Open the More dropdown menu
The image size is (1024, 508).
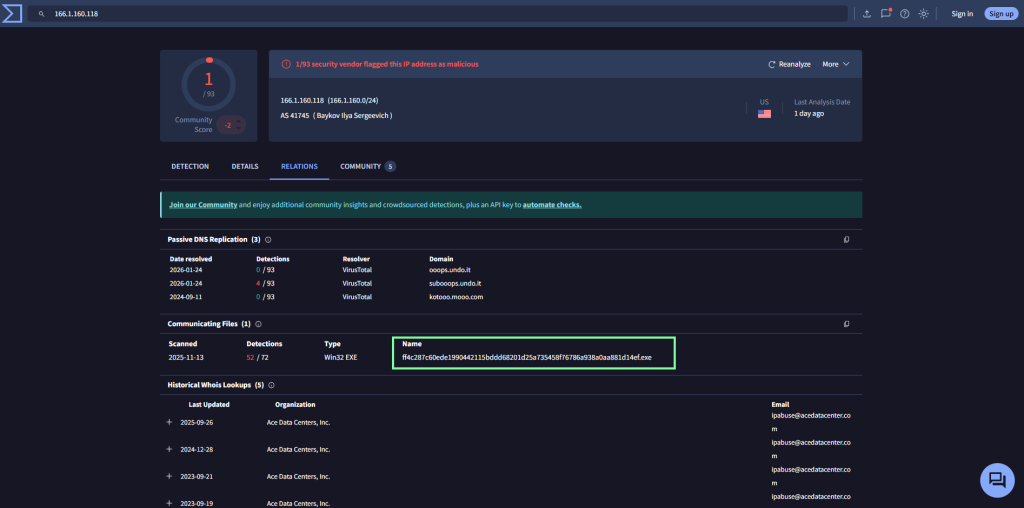tap(835, 64)
